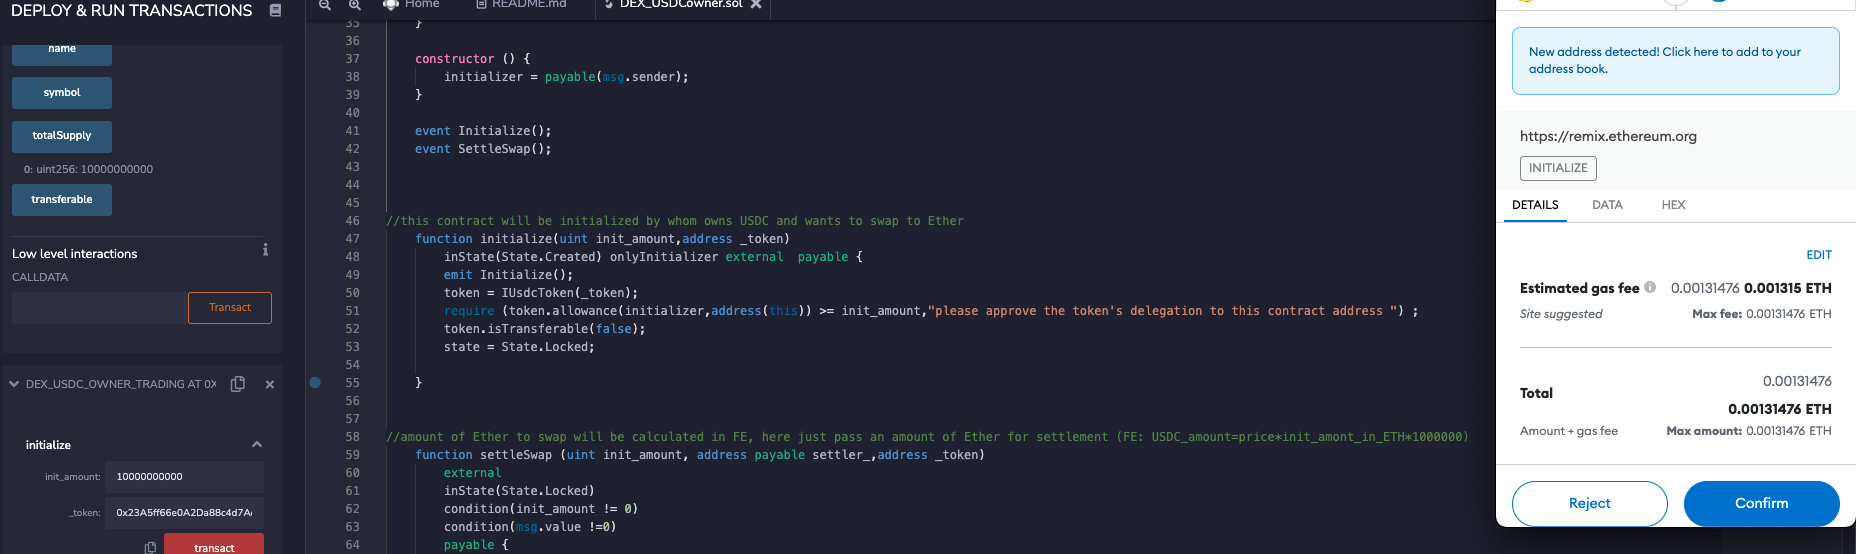Close the DEX_USDCowner.sol tab
Image resolution: width=1856 pixels, height=554 pixels.
tap(756, 4)
